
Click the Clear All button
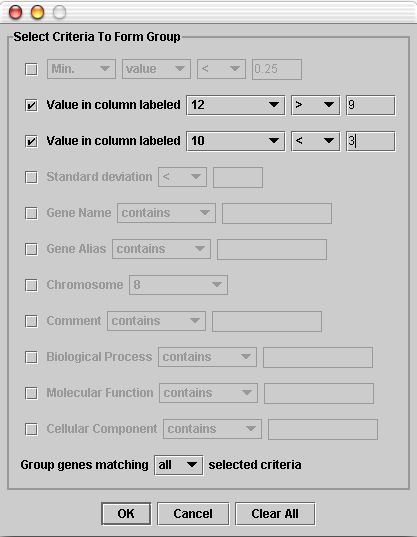pyautogui.click(x=275, y=513)
